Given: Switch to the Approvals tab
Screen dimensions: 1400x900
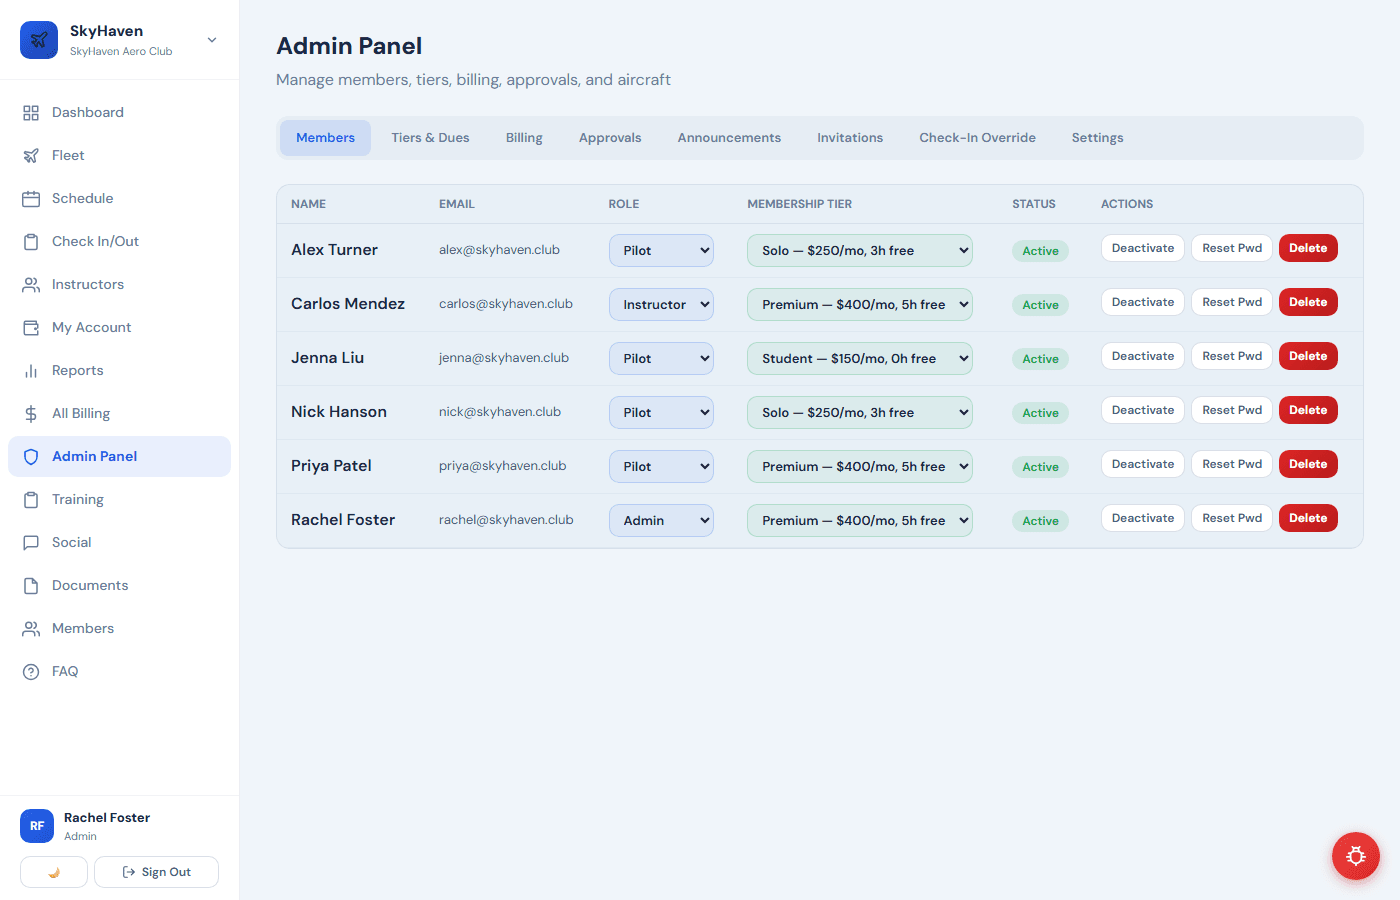Looking at the screenshot, I should (610, 137).
